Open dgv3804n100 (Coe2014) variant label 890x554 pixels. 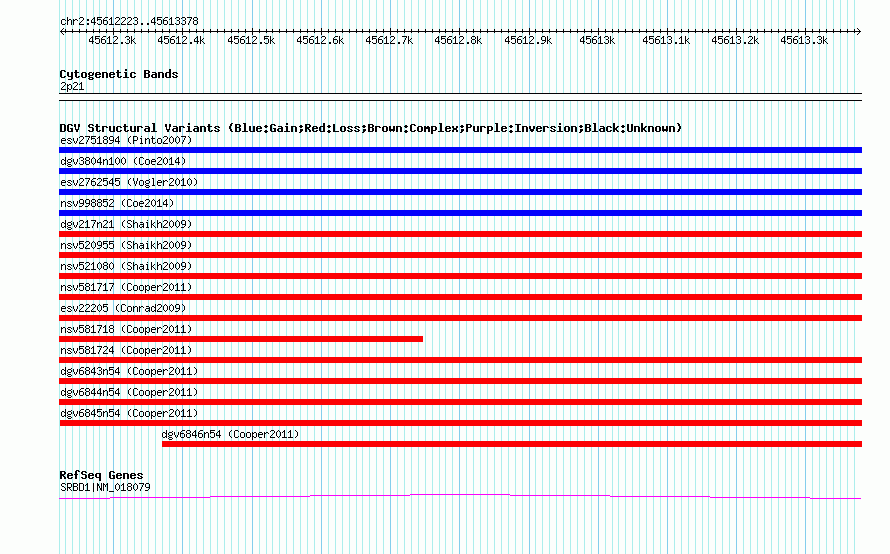pos(123,161)
